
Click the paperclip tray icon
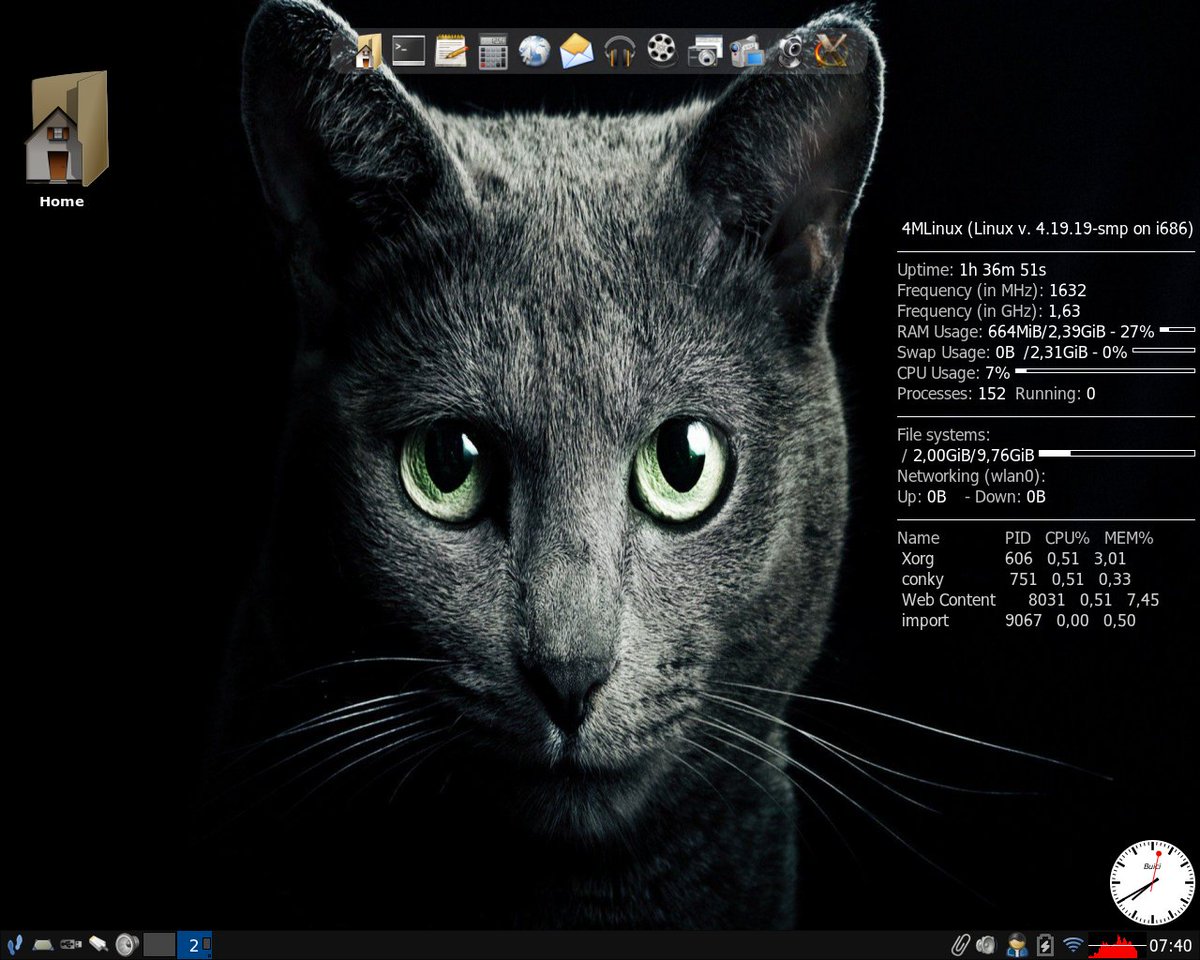point(960,944)
